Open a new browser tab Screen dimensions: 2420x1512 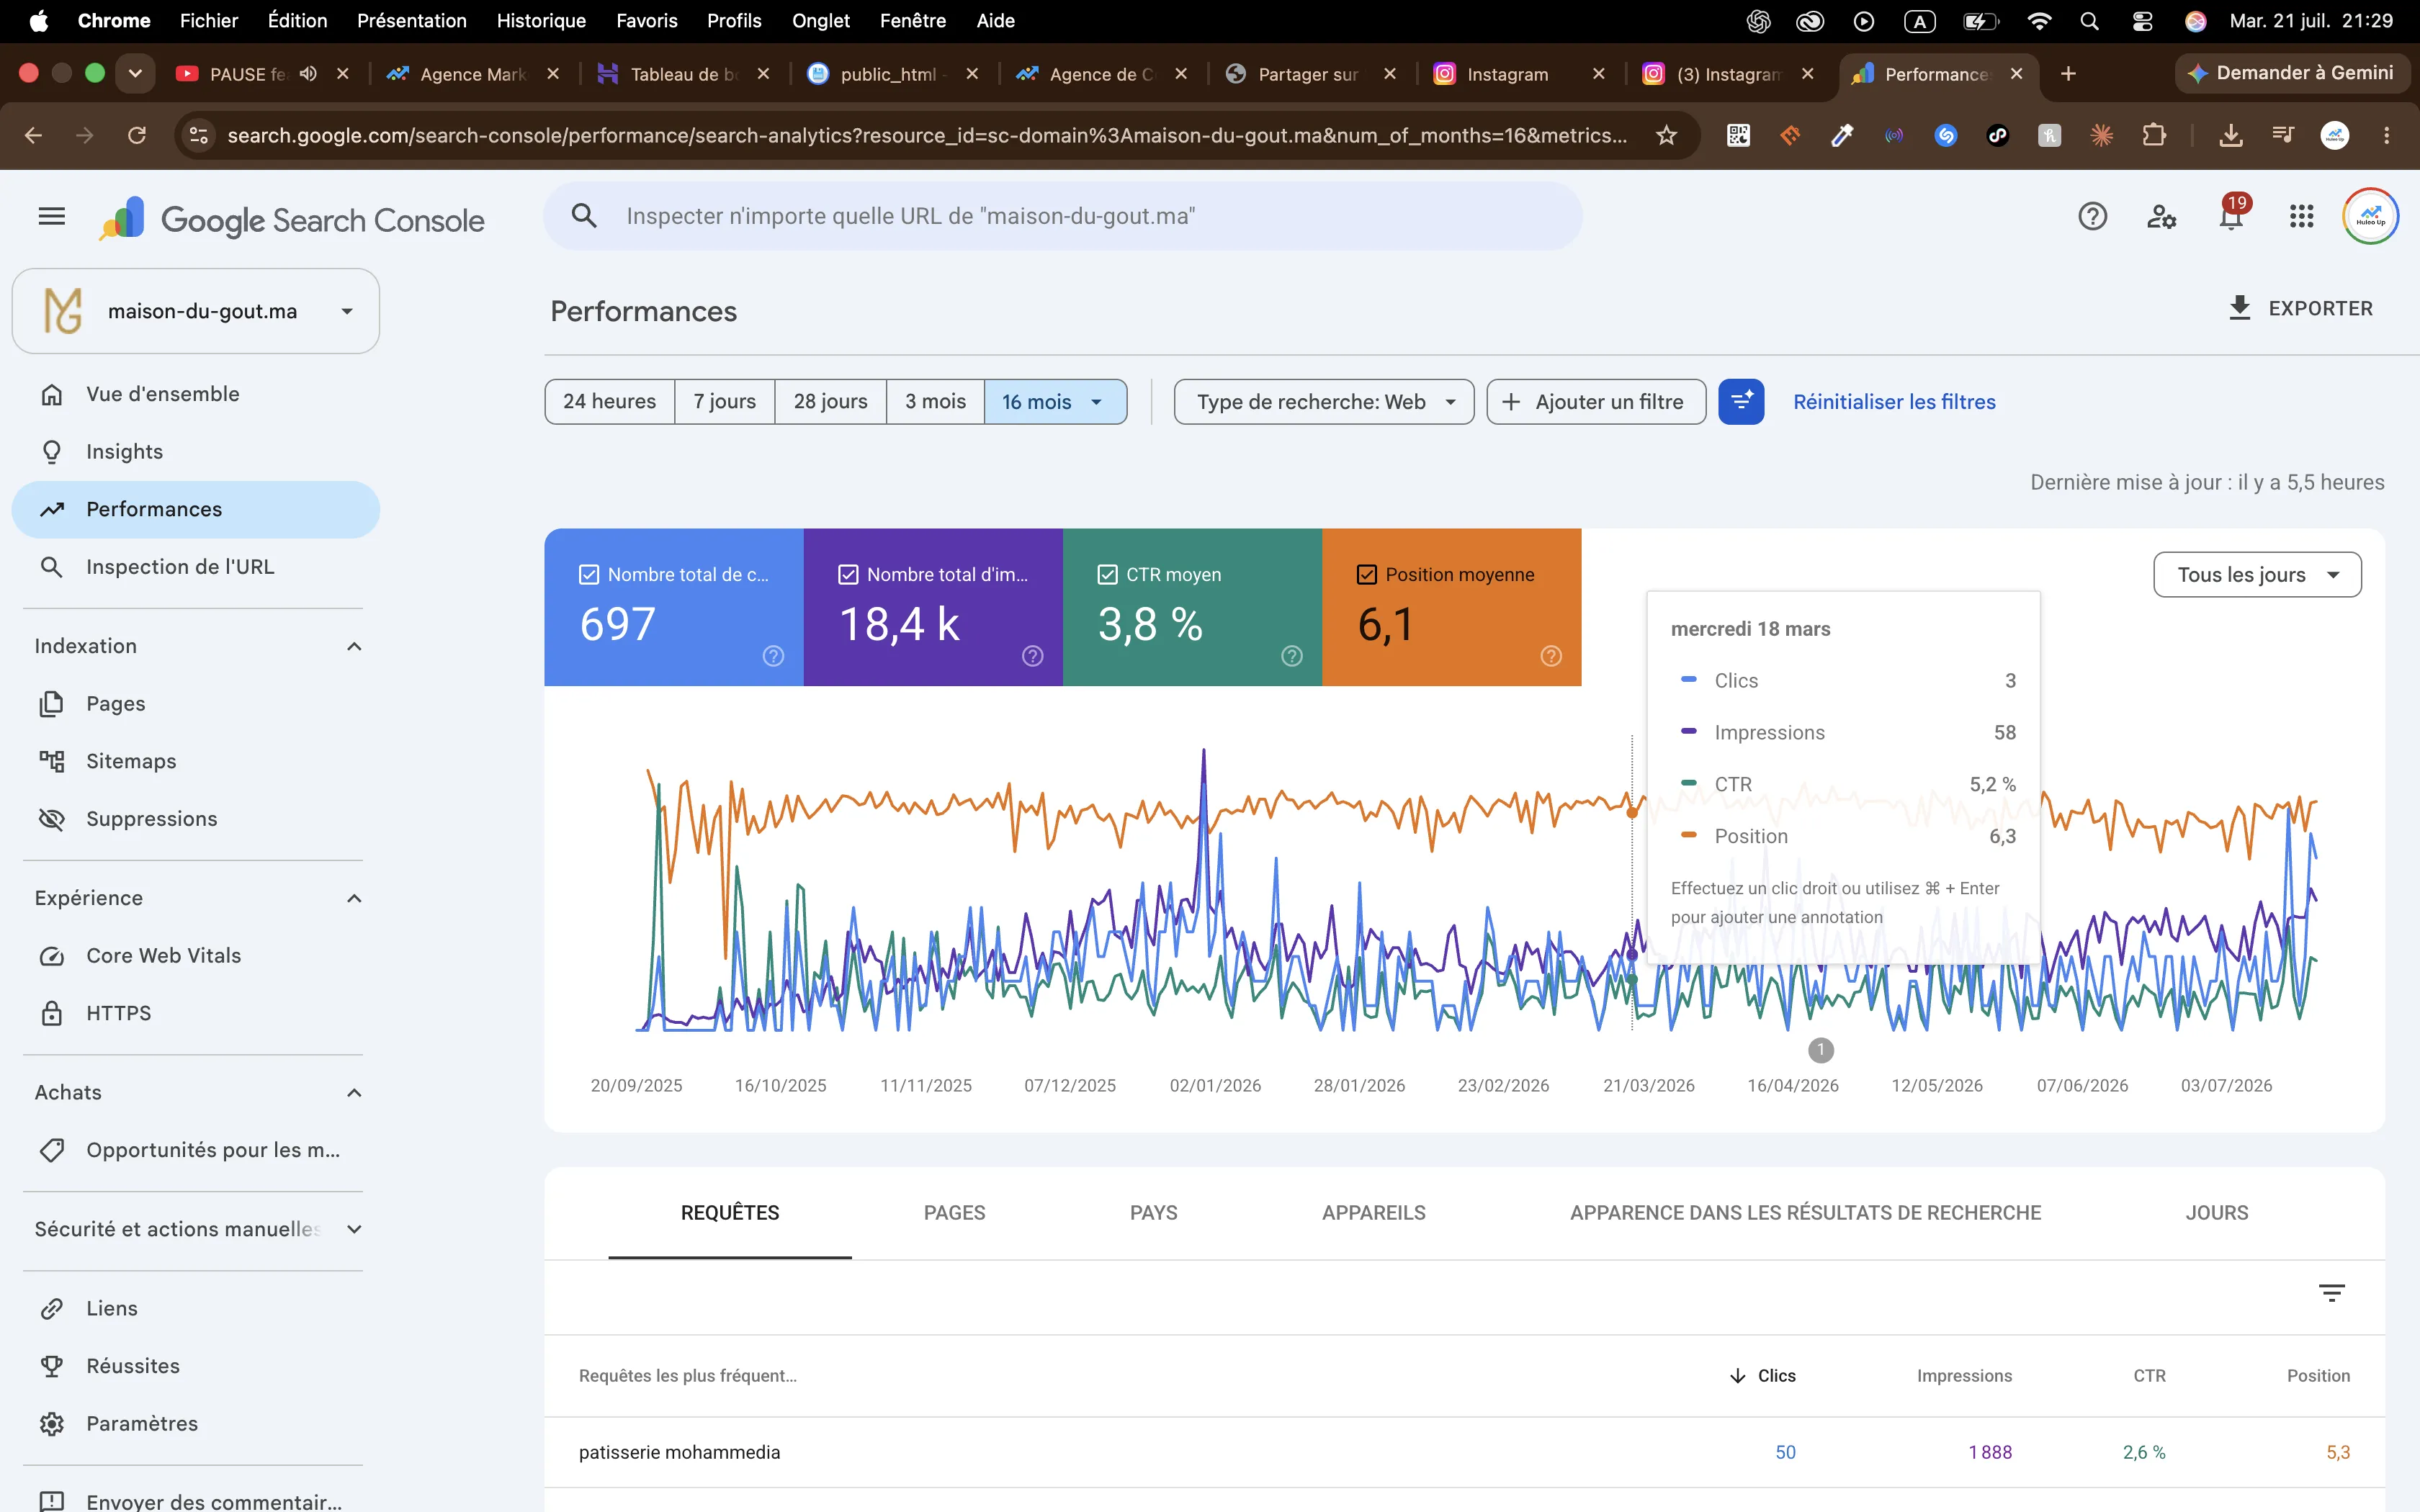(x=2068, y=74)
